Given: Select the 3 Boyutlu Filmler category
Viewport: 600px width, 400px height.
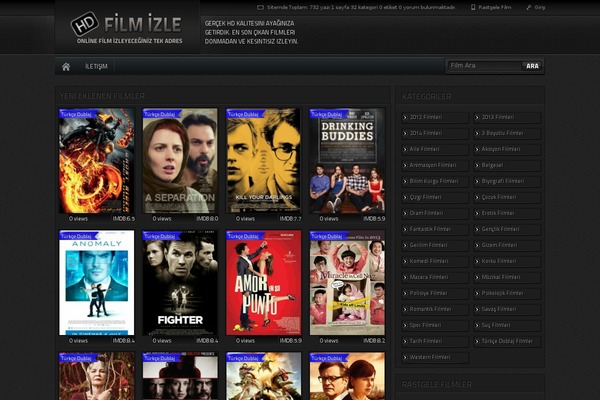Looking at the screenshot, I should pyautogui.click(x=507, y=133).
